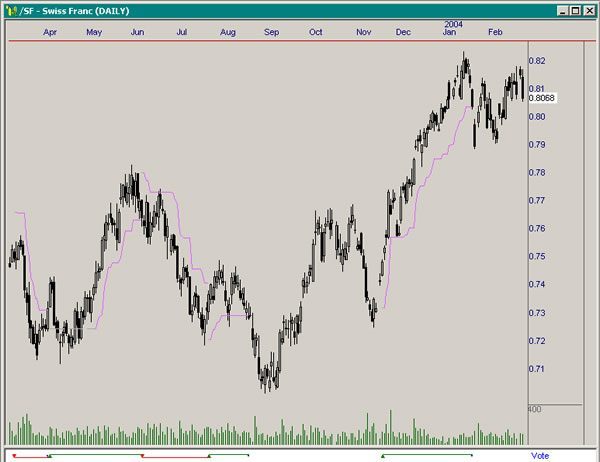The image size is (600, 462).
Task: Click the Nov month label
Action: [x=363, y=32]
